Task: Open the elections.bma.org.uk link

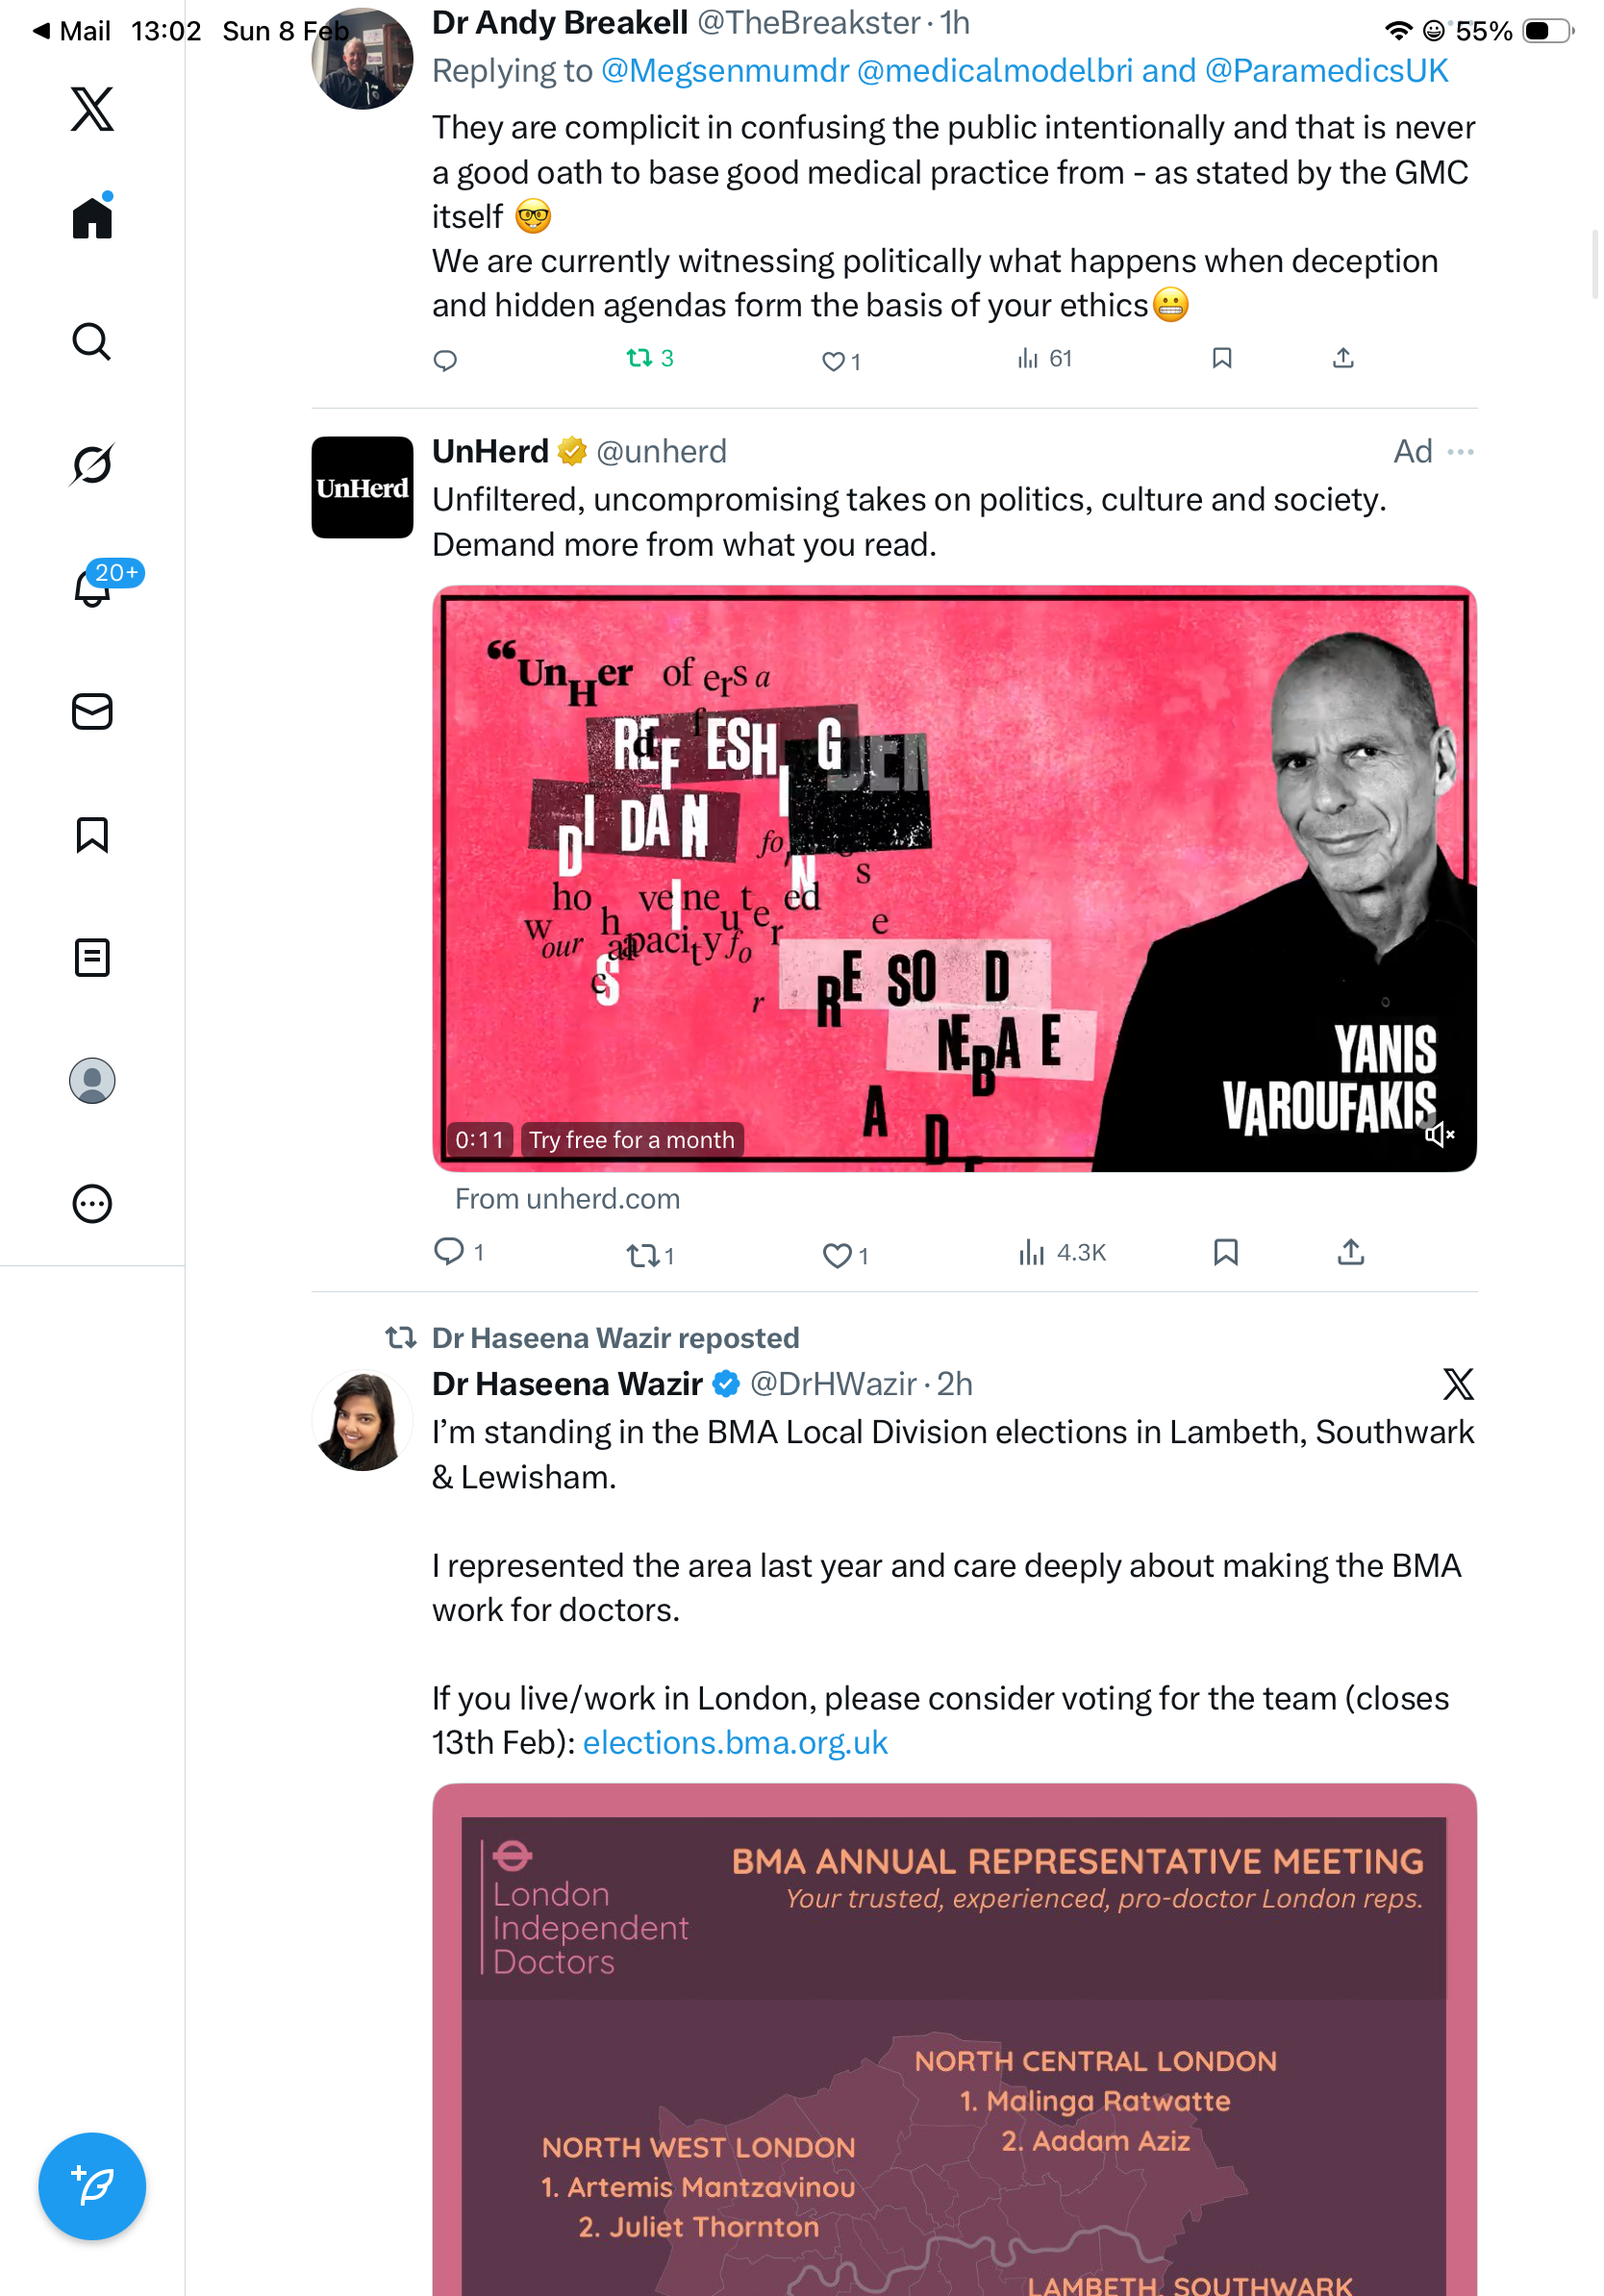Action: (735, 1743)
